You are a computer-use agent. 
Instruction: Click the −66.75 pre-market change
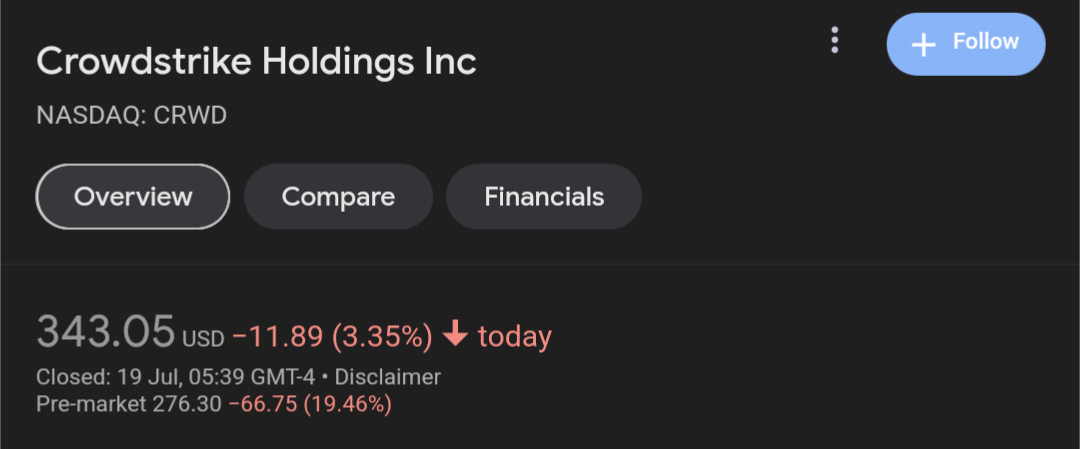tap(262, 404)
